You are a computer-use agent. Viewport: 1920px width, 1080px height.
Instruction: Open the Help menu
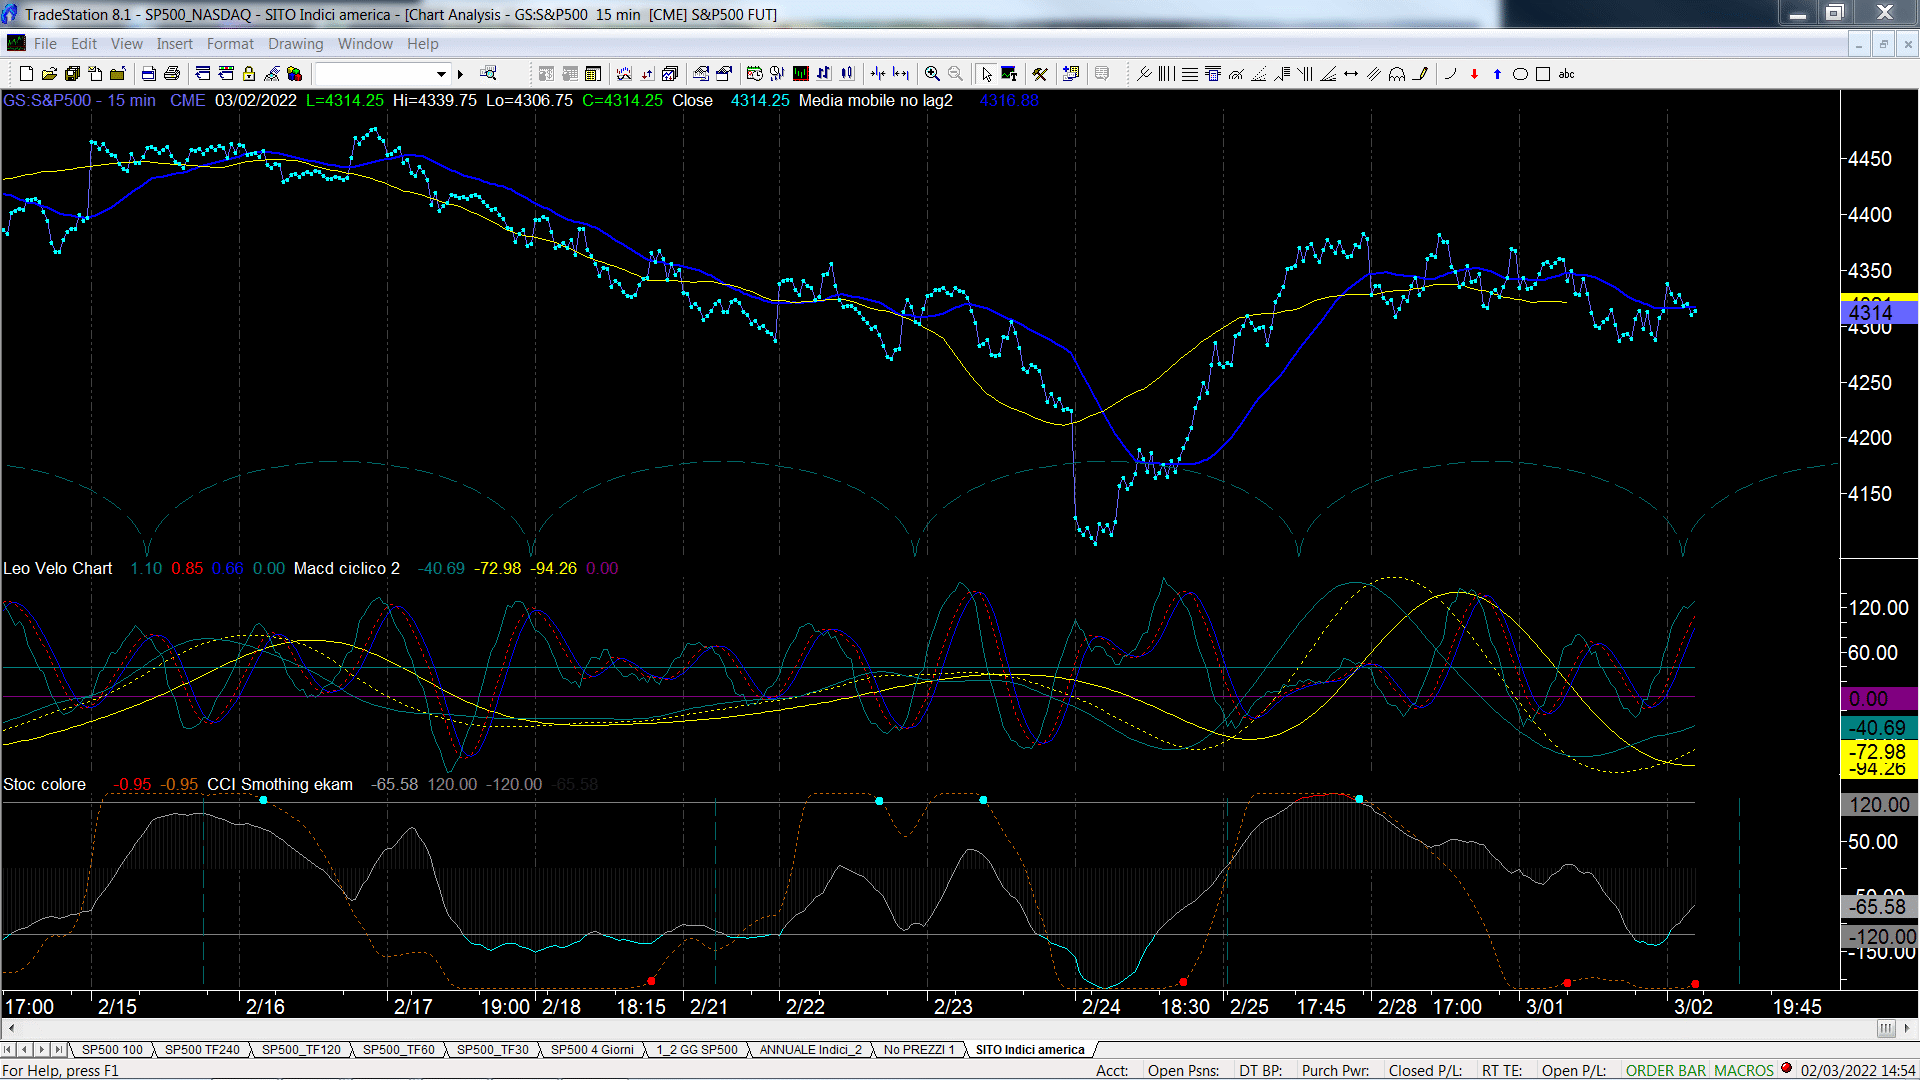point(423,44)
